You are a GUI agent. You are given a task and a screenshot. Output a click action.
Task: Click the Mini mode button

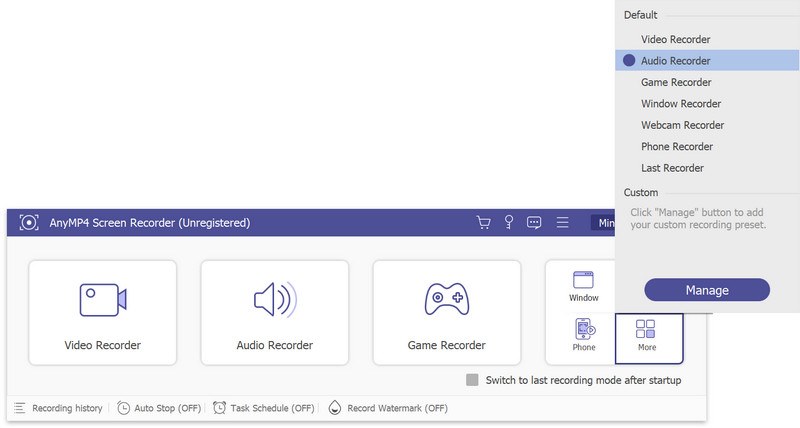point(604,223)
